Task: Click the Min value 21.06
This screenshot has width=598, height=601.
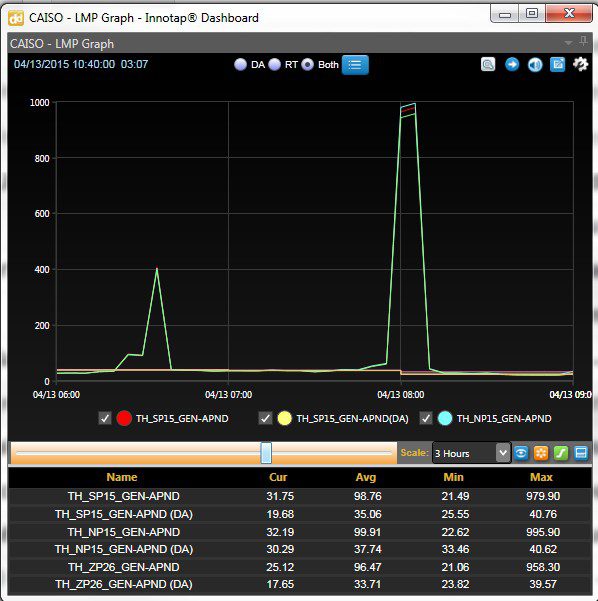Action: click(455, 567)
